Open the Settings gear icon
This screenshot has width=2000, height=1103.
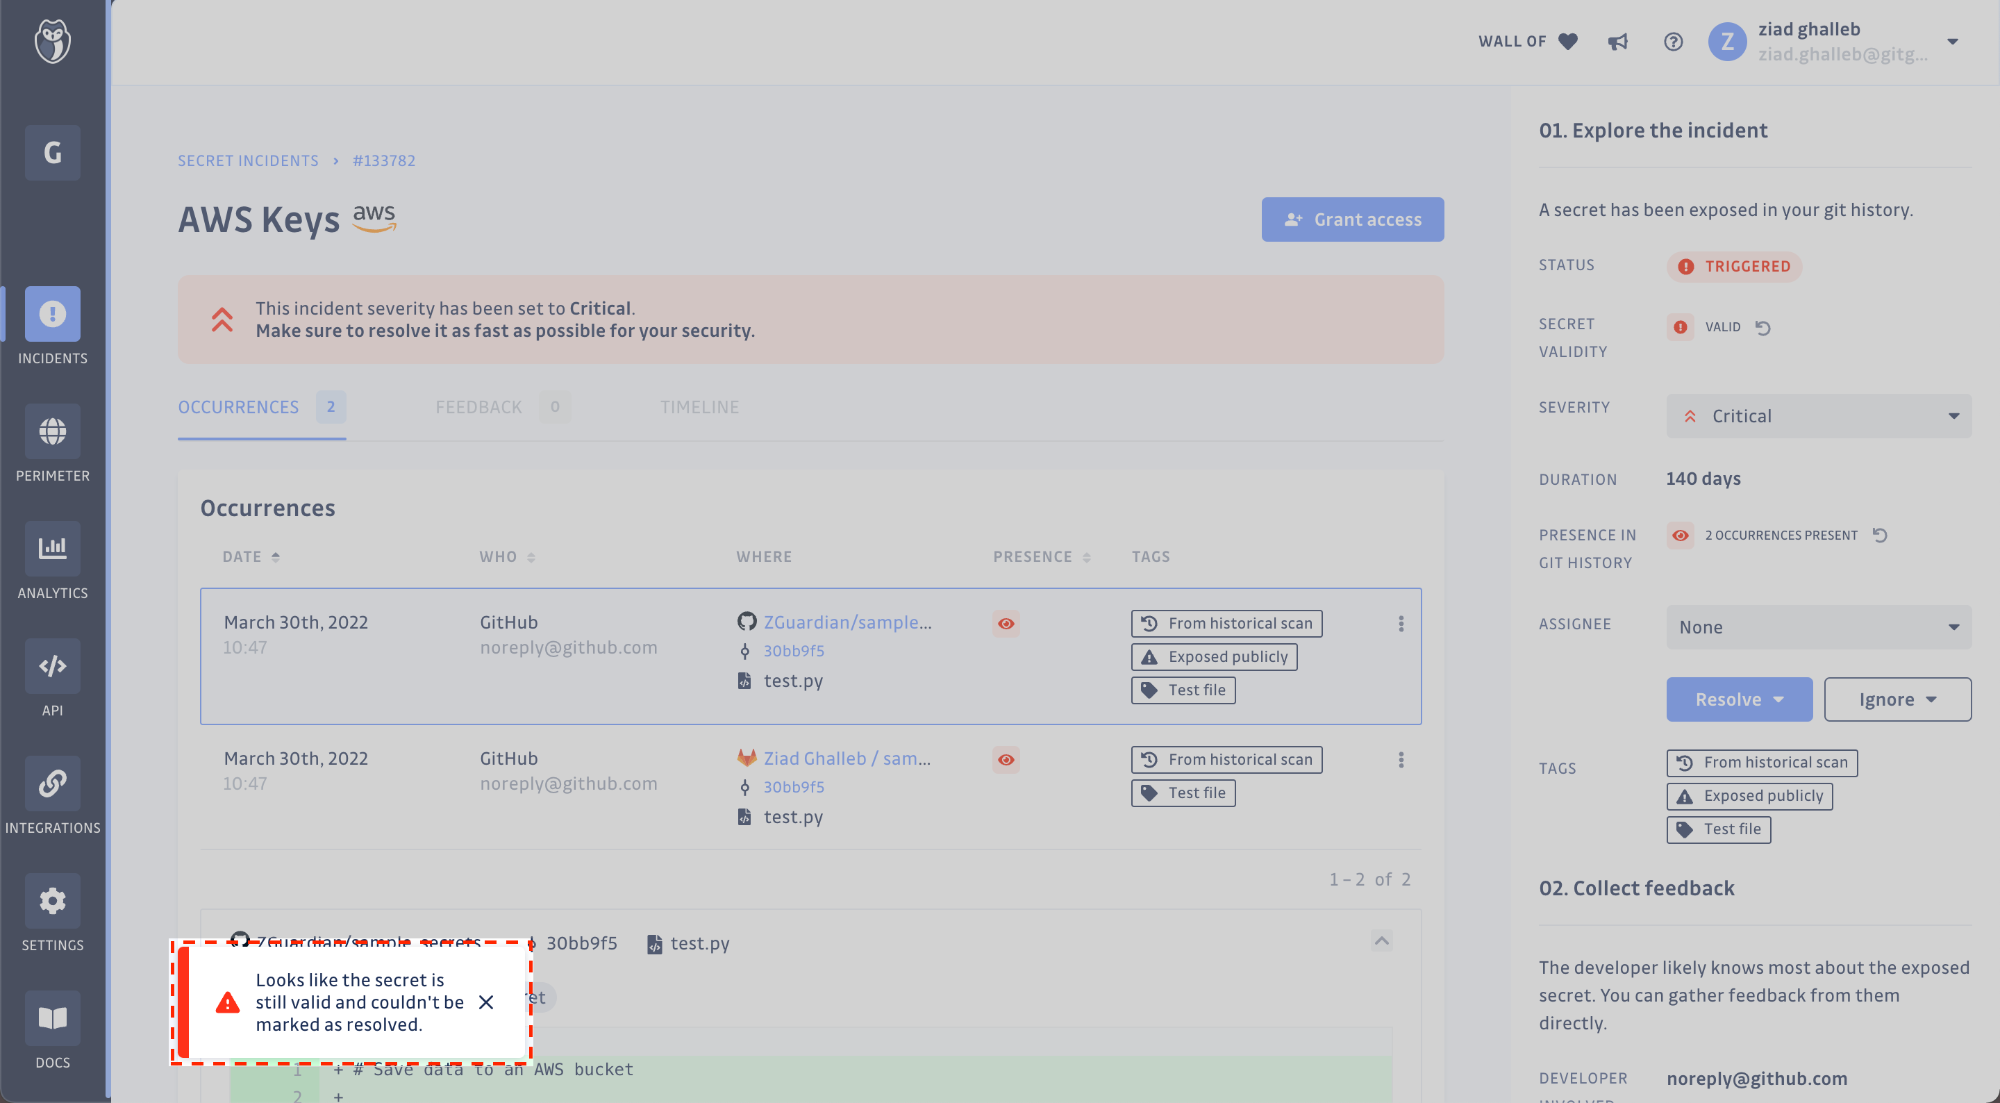[53, 901]
